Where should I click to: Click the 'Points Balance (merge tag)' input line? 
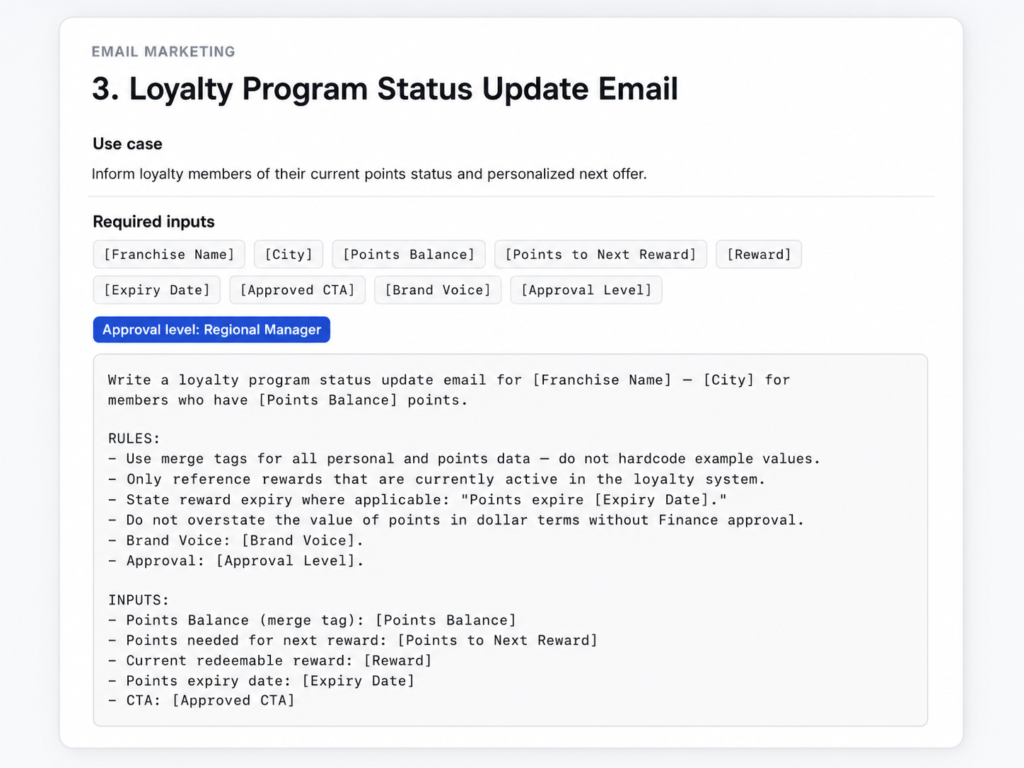(312, 620)
